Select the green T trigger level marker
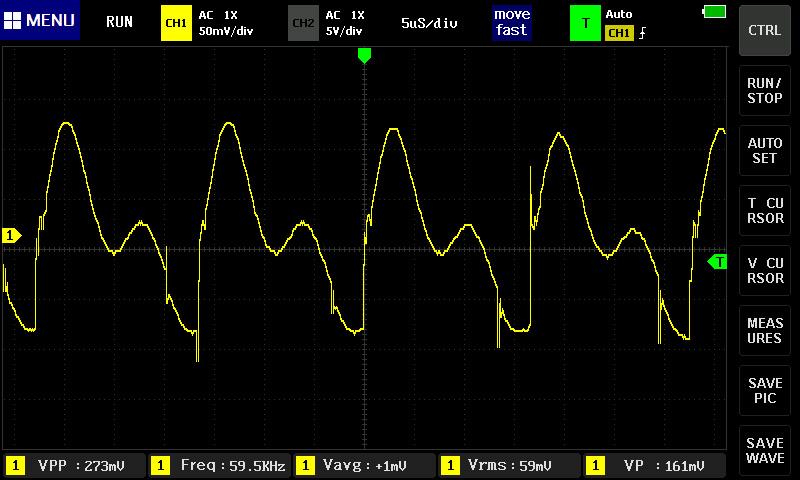Image resolution: width=800 pixels, height=480 pixels. [717, 262]
